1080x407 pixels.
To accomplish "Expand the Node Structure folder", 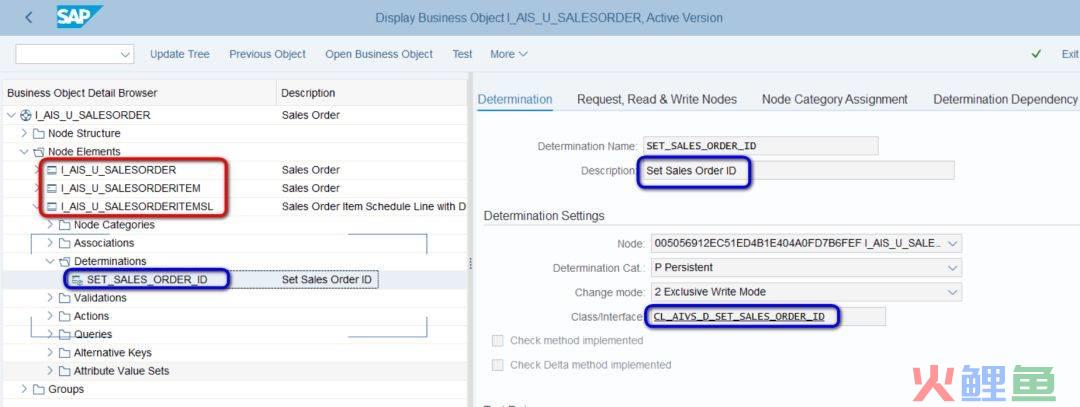I will click(25, 133).
